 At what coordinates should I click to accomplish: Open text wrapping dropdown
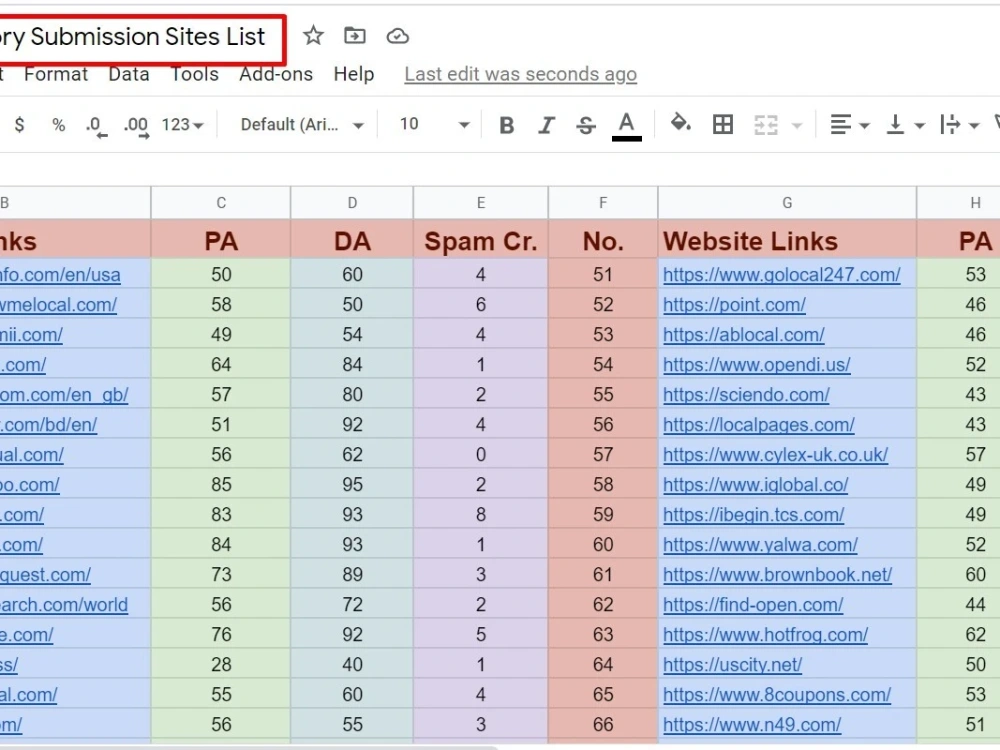[959, 125]
